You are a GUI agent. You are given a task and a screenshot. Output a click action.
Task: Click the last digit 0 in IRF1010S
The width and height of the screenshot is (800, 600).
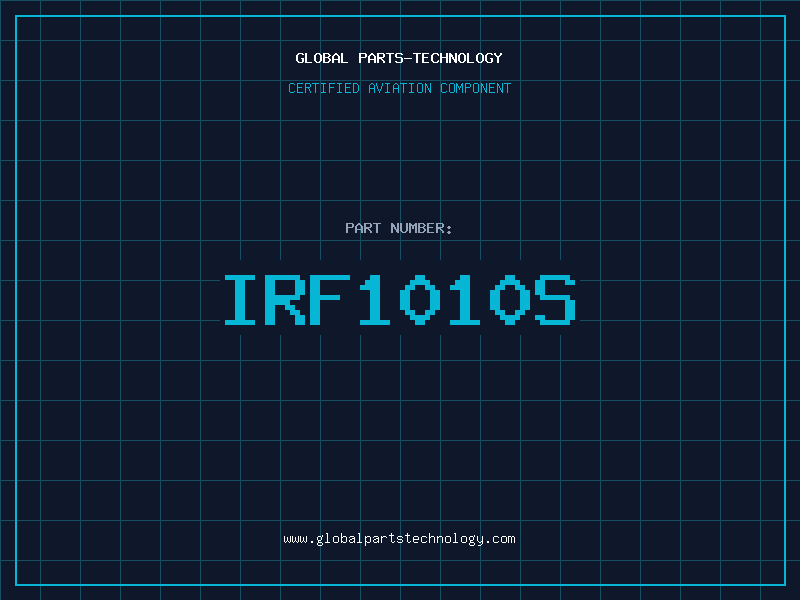[x=511, y=300]
